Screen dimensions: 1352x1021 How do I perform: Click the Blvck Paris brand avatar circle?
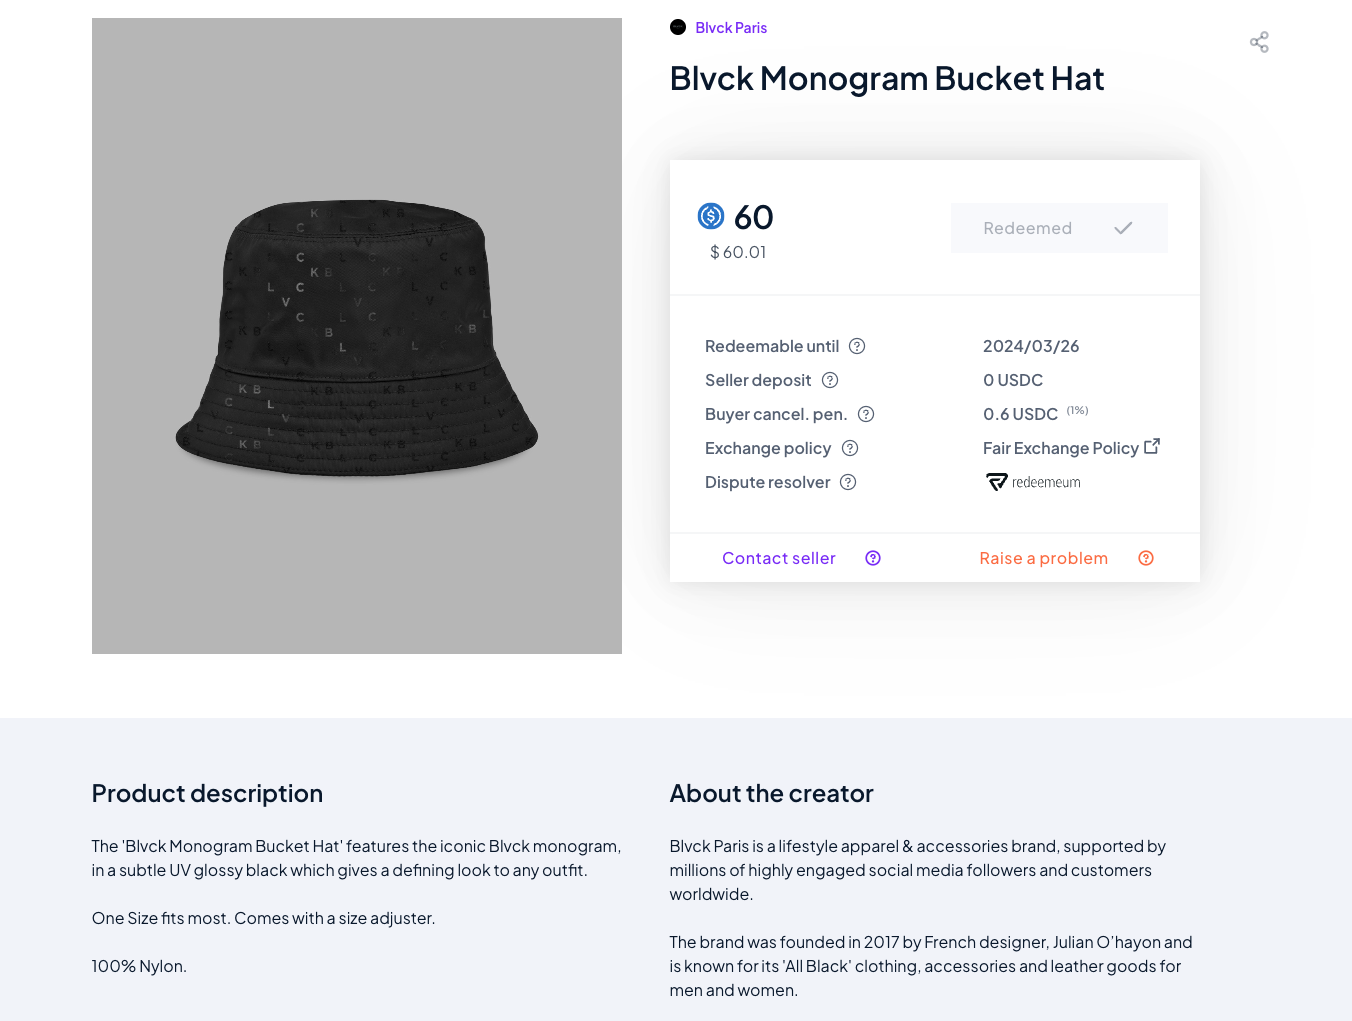pos(677,27)
